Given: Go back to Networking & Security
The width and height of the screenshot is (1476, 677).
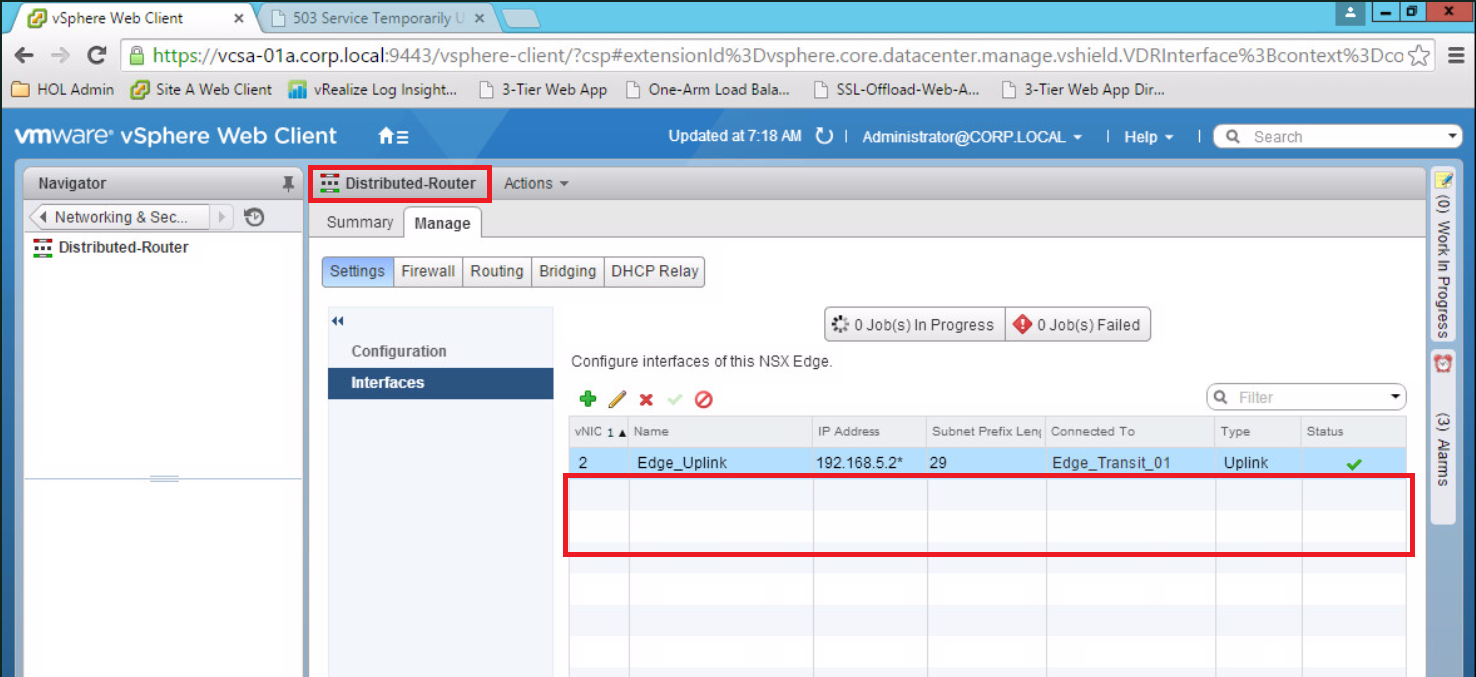Looking at the screenshot, I should click(x=120, y=217).
